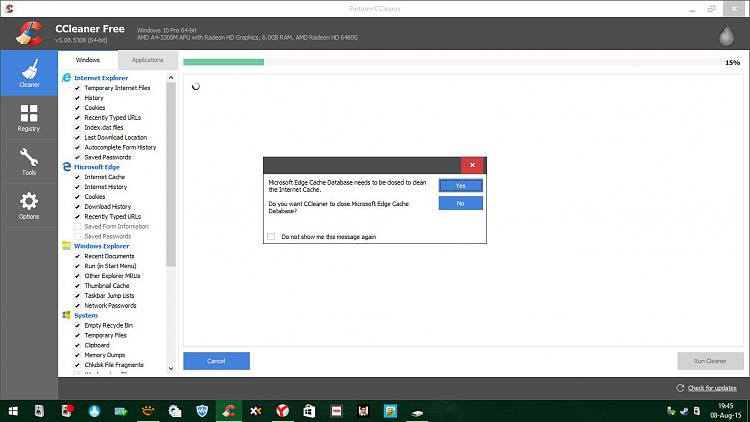Toggle Taskbar Jump Lists checkbox
The height and width of the screenshot is (422, 750).
click(x=77, y=296)
